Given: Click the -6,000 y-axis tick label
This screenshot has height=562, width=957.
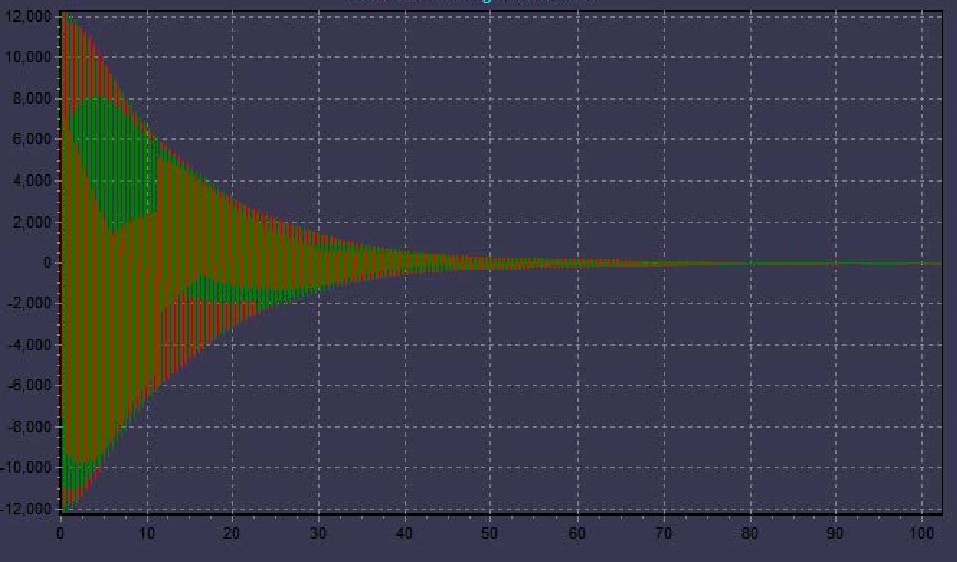Looking at the screenshot, I should coord(27,386).
